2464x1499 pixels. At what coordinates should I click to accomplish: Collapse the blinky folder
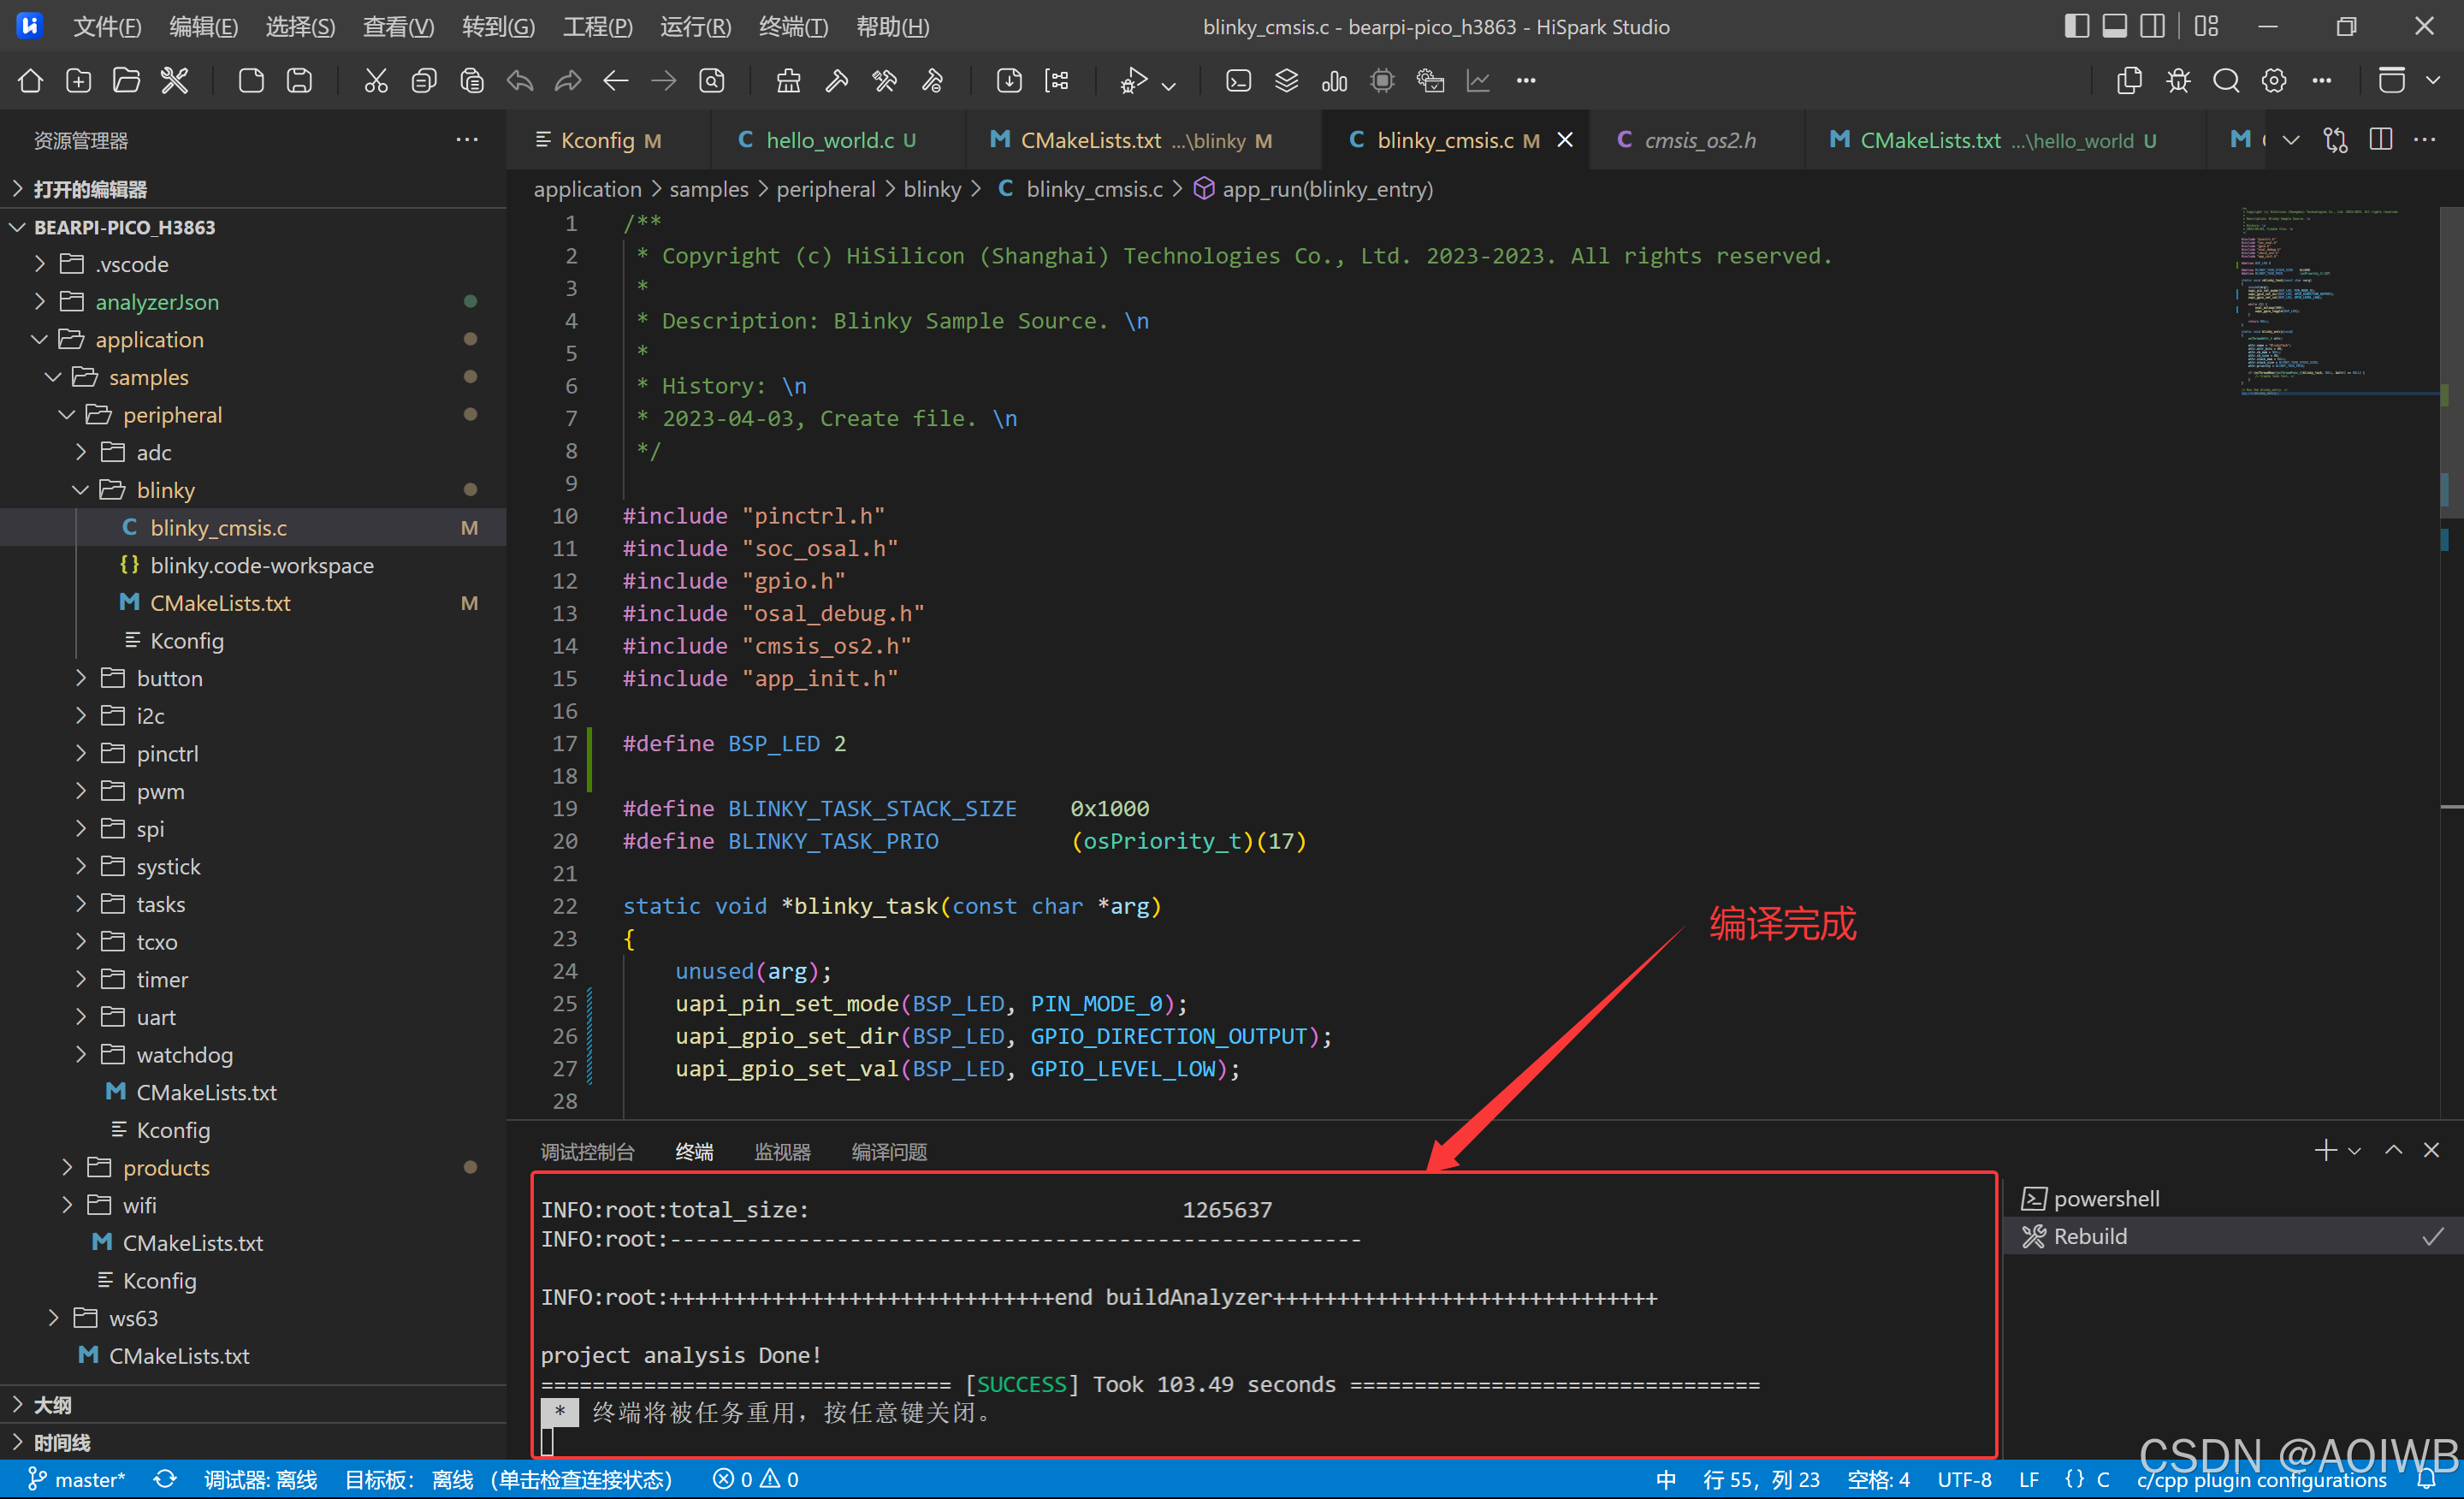click(x=165, y=490)
